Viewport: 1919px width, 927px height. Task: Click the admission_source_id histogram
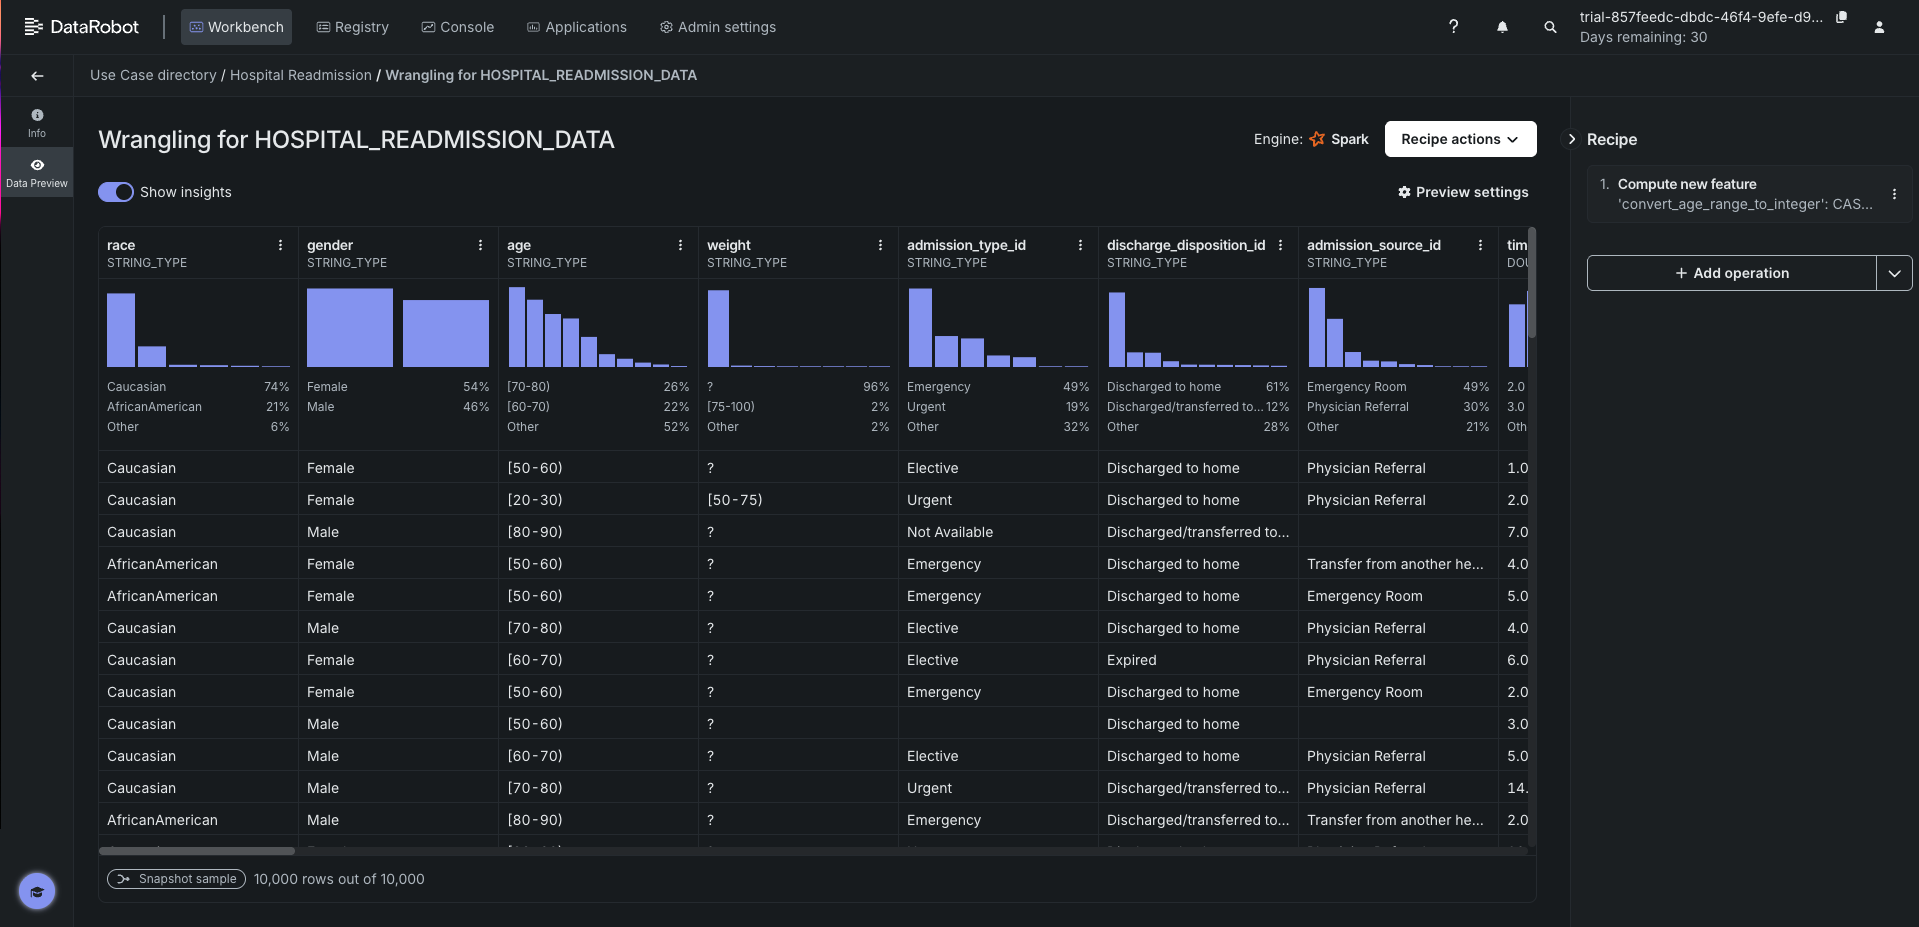pyautogui.click(x=1398, y=328)
